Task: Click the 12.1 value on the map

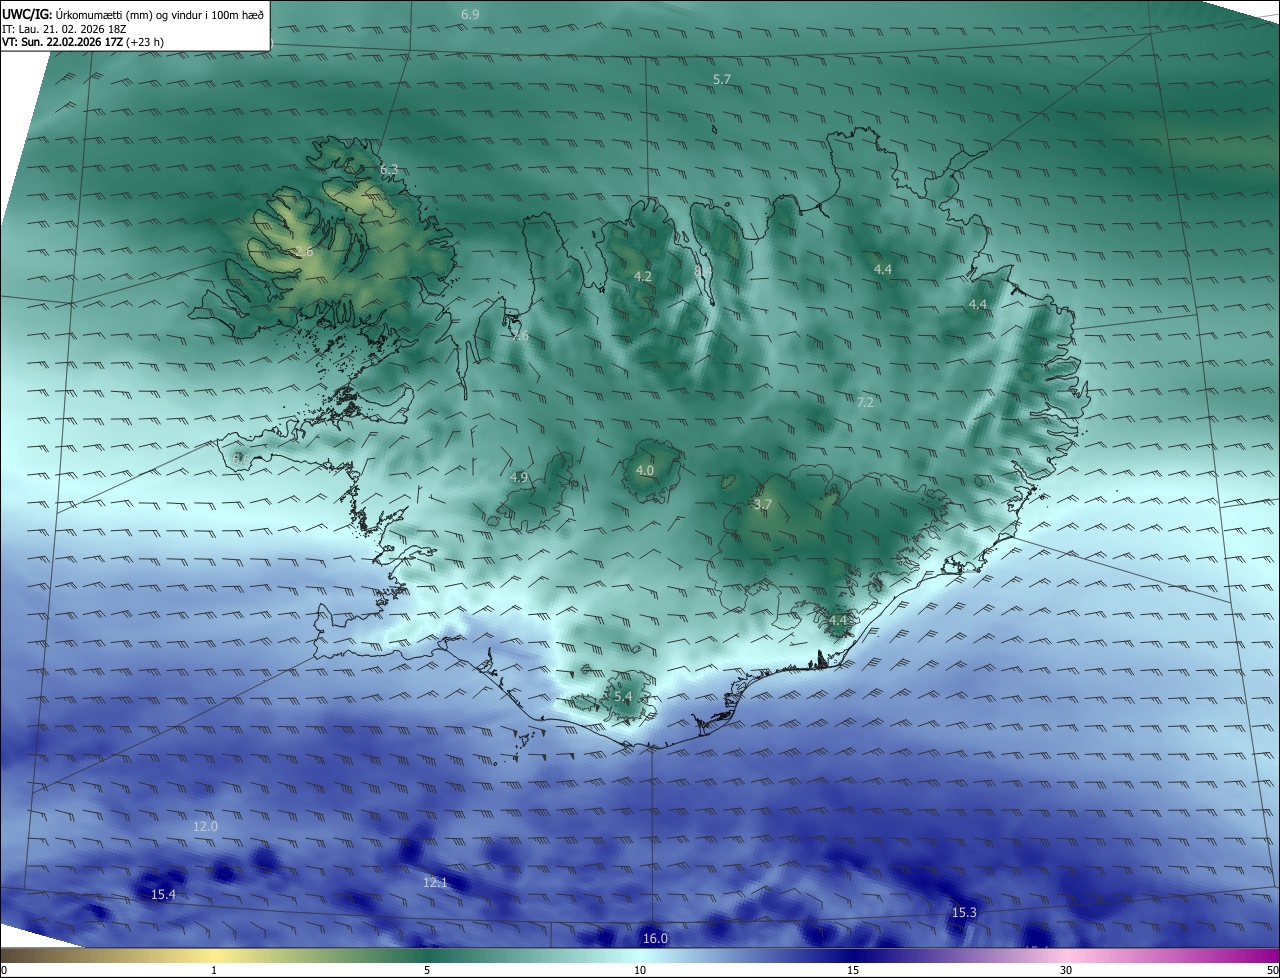Action: coord(435,882)
